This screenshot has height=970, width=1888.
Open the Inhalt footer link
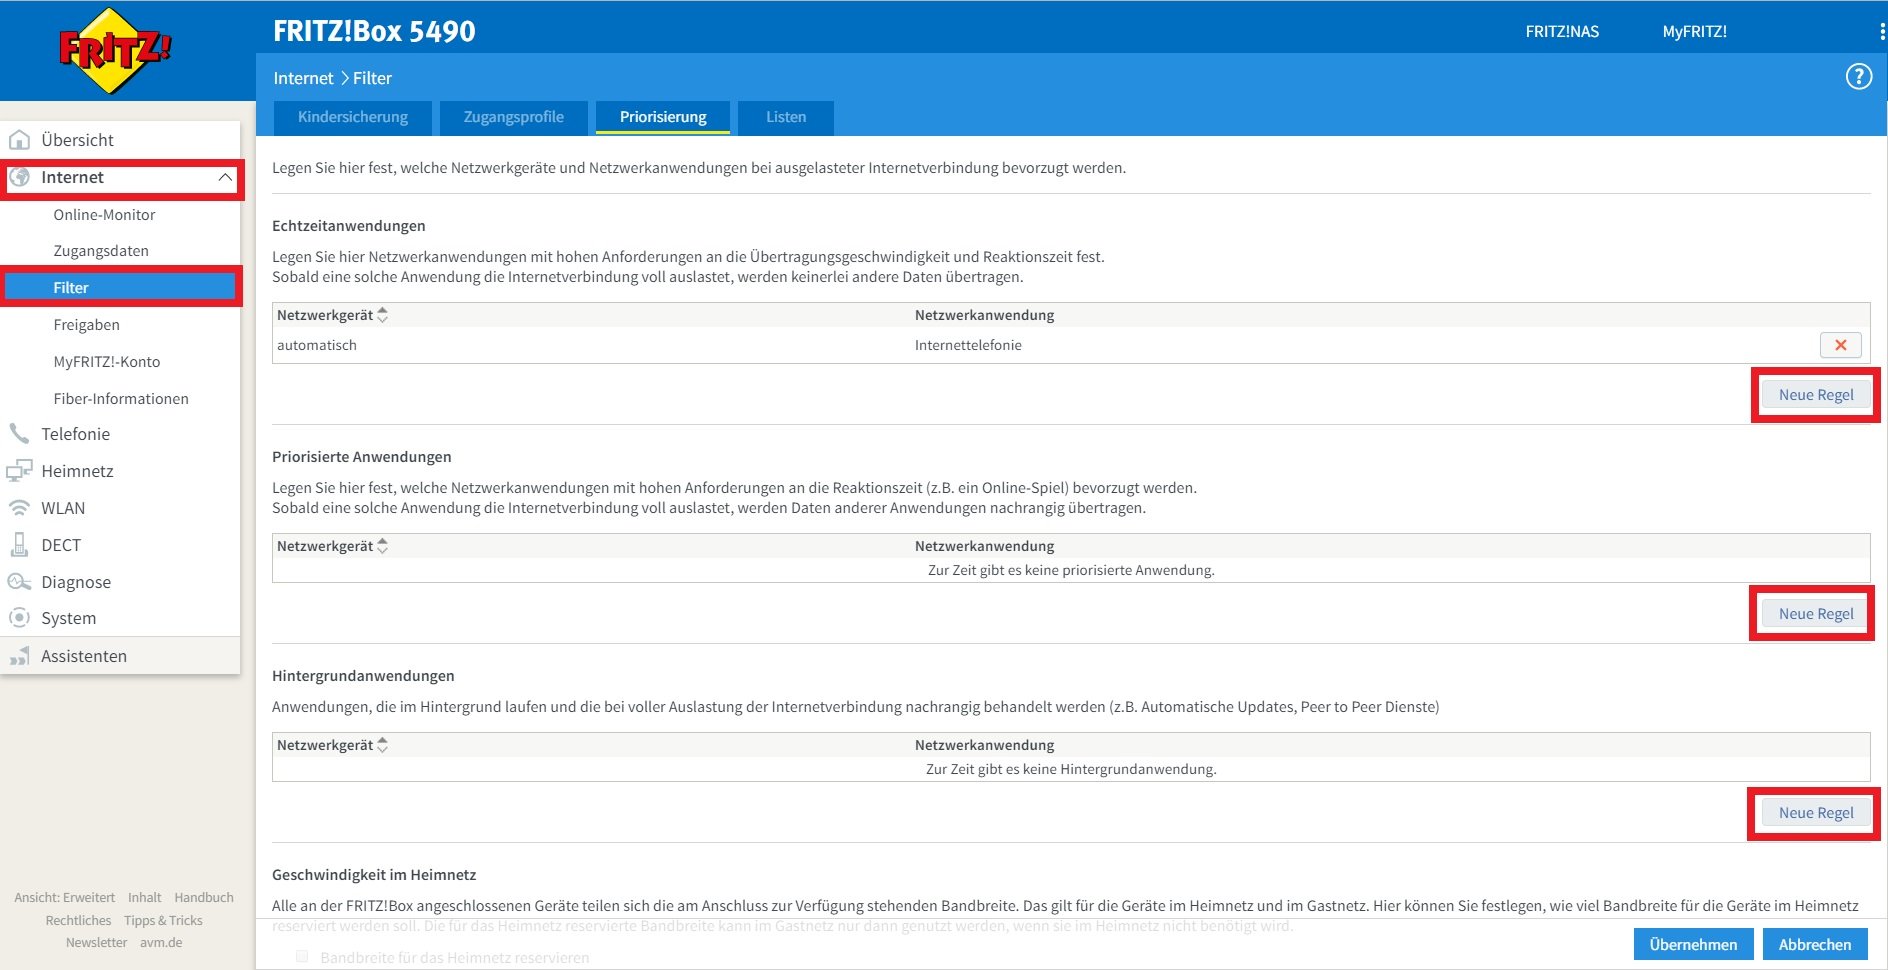(x=145, y=898)
